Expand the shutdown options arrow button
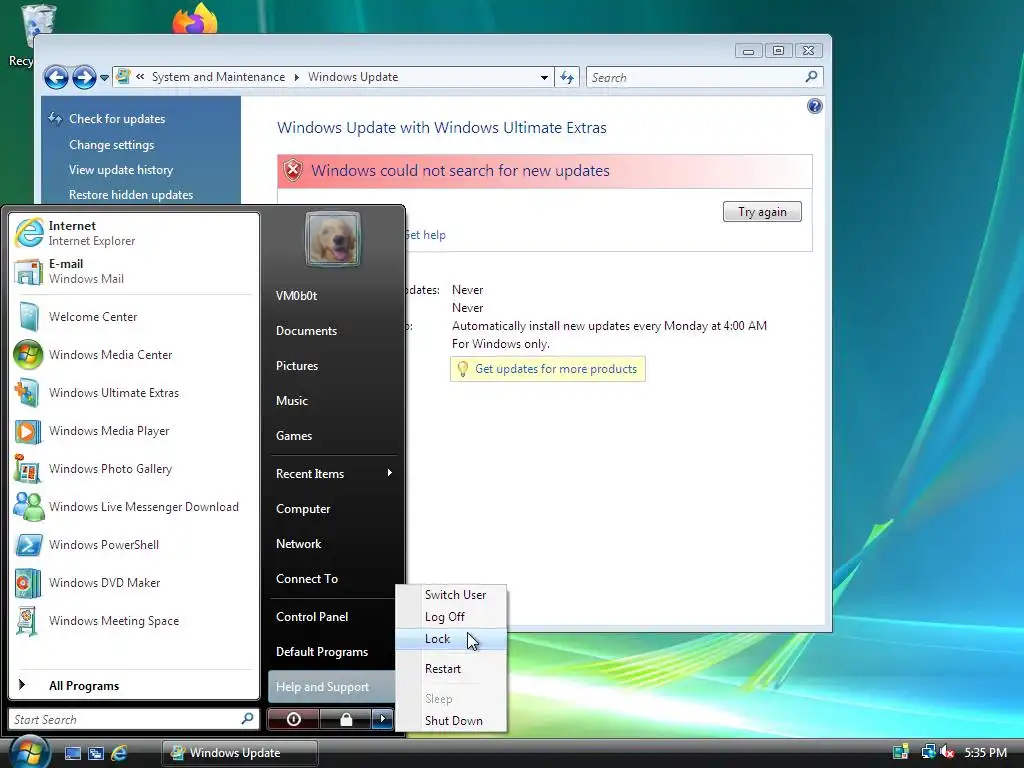This screenshot has width=1024, height=768. [x=383, y=719]
